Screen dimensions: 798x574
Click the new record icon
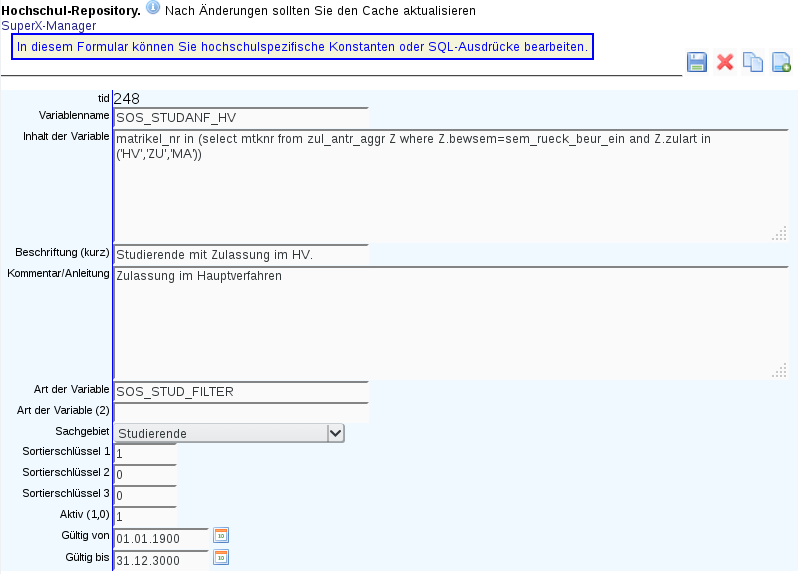[x=781, y=62]
